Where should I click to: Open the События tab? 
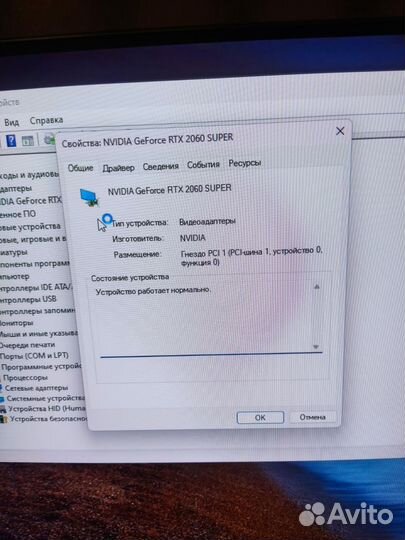tap(203, 165)
